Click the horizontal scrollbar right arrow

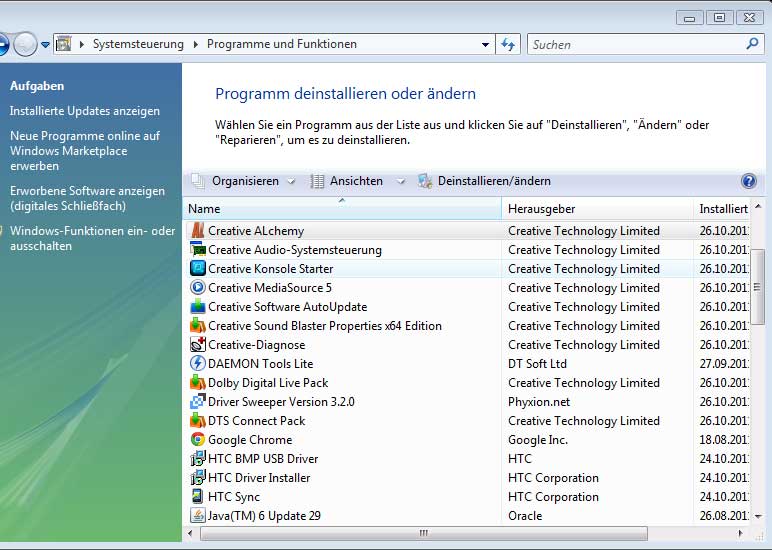(x=740, y=533)
